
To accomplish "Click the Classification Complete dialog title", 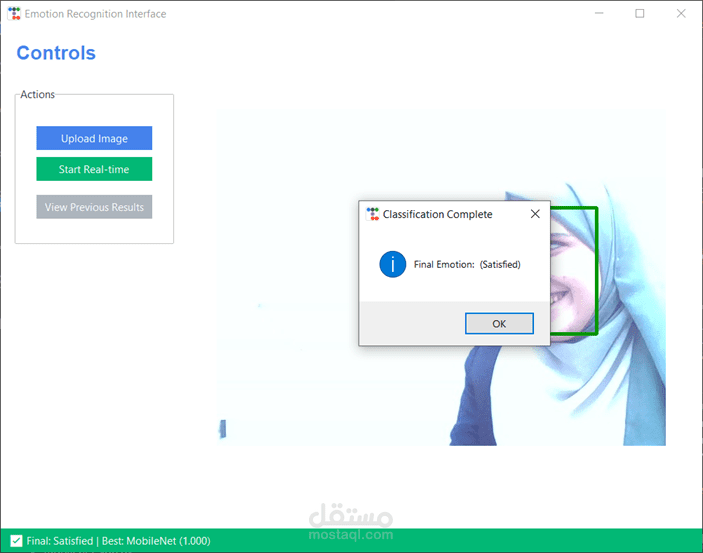I will tap(437, 214).
